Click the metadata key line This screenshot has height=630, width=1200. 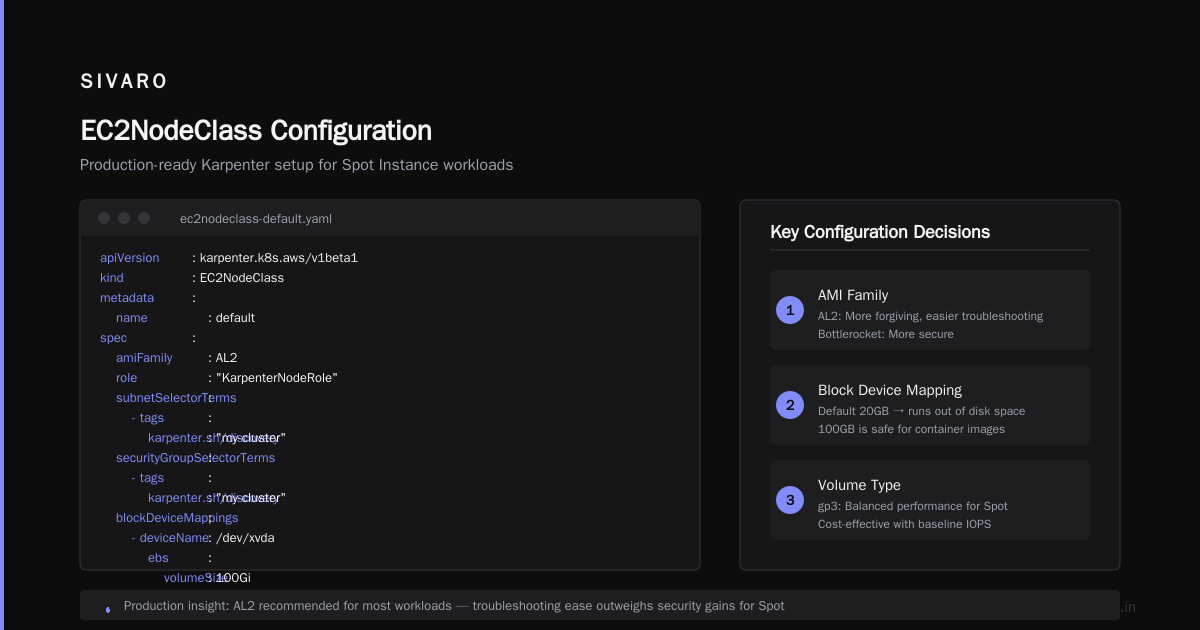127,298
